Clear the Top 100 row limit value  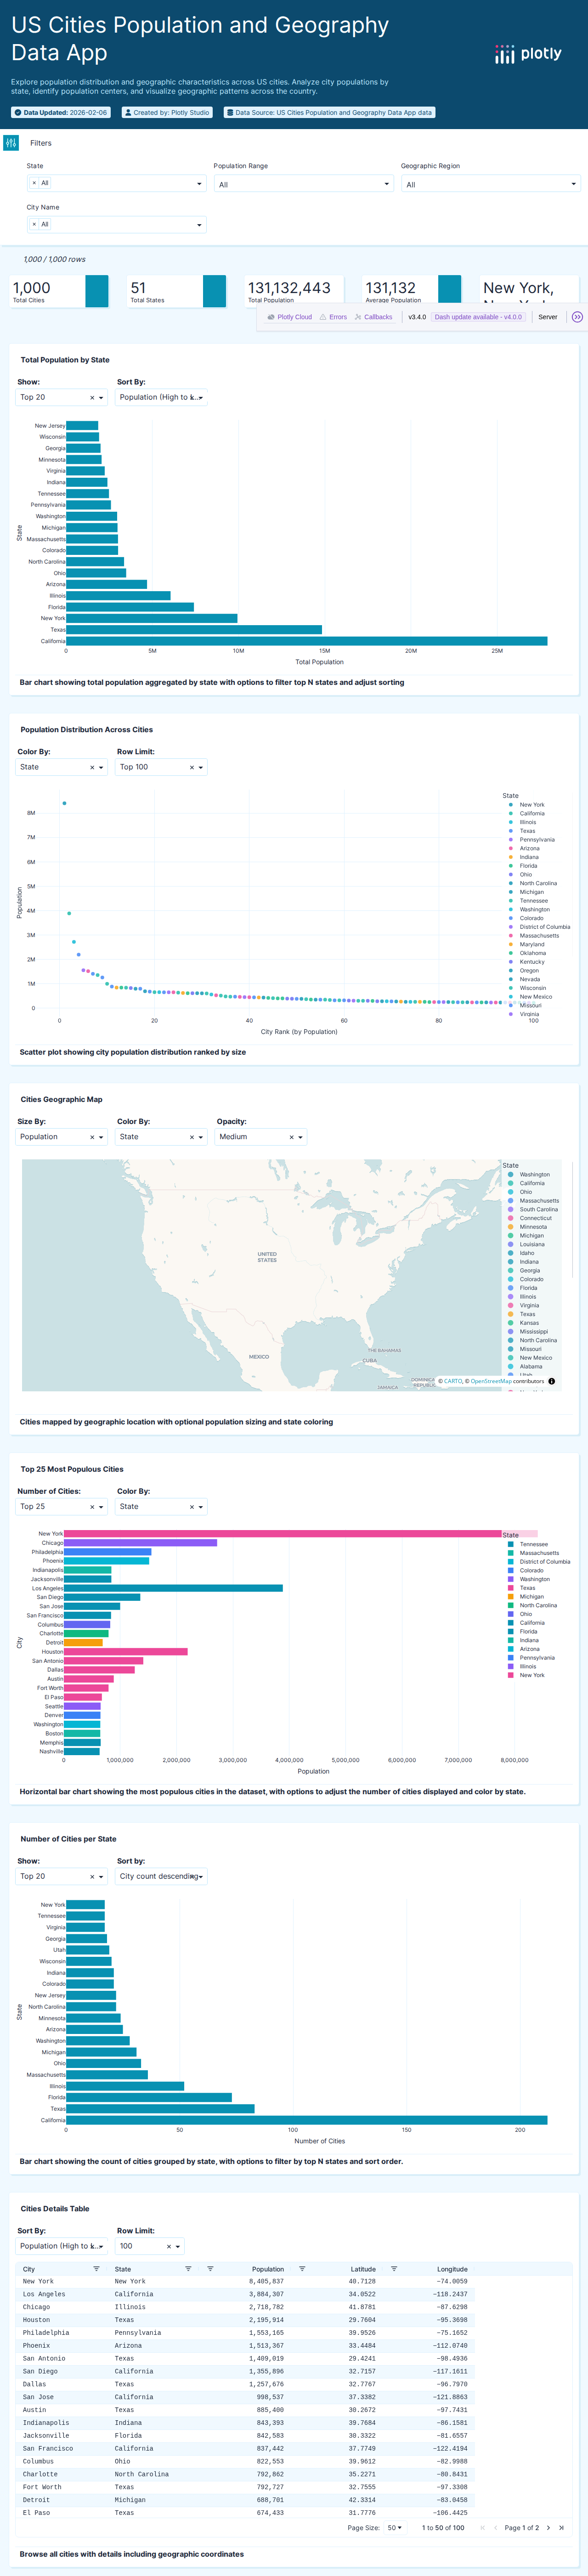(192, 768)
